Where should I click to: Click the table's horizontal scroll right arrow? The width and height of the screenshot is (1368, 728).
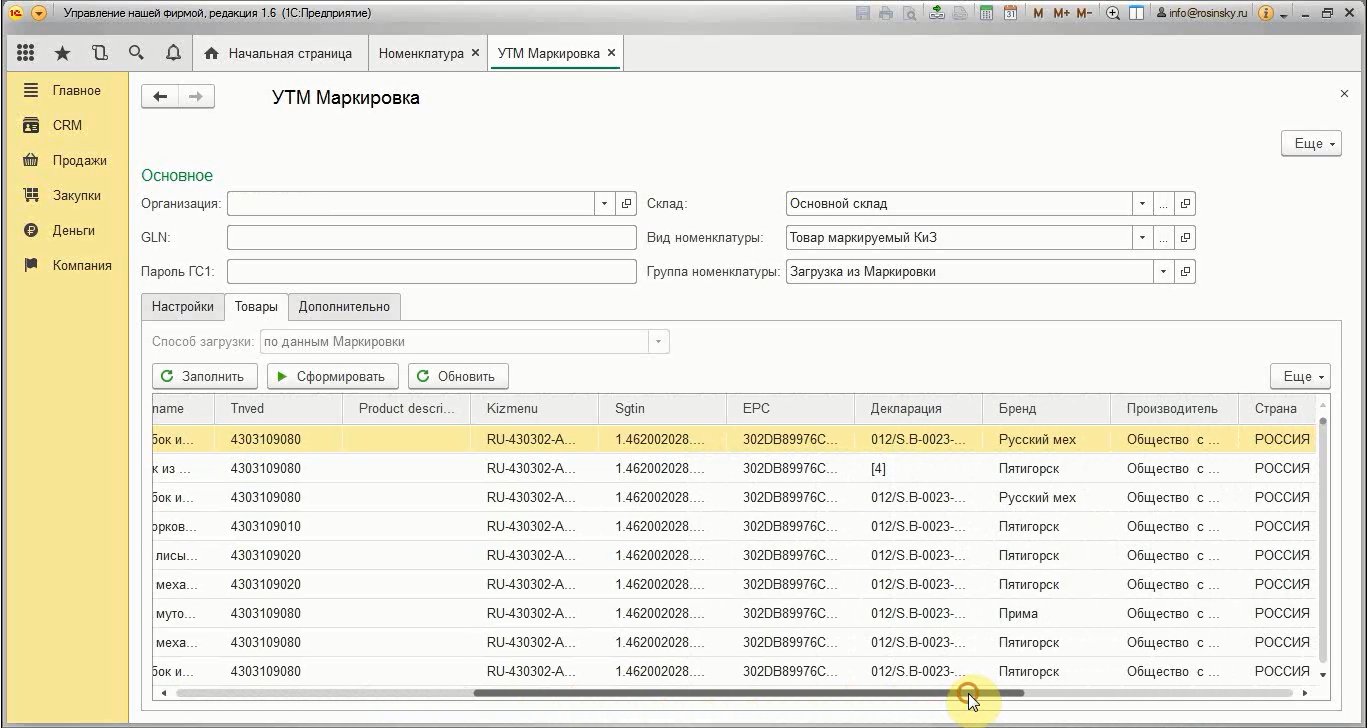click(1305, 693)
